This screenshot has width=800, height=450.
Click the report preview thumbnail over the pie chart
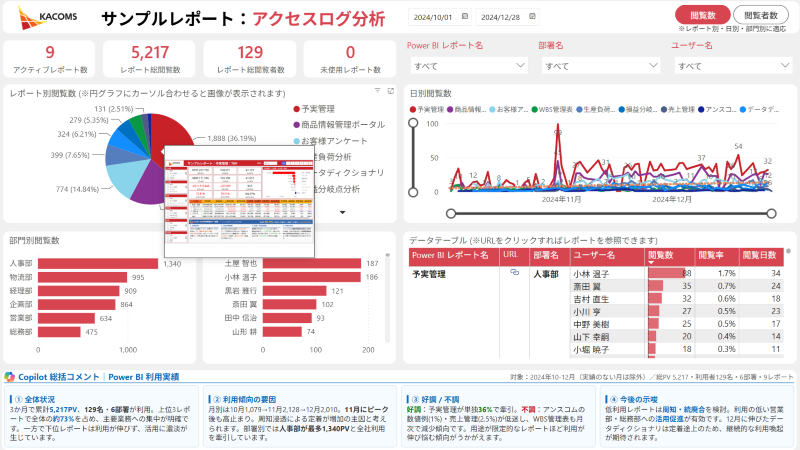239,201
